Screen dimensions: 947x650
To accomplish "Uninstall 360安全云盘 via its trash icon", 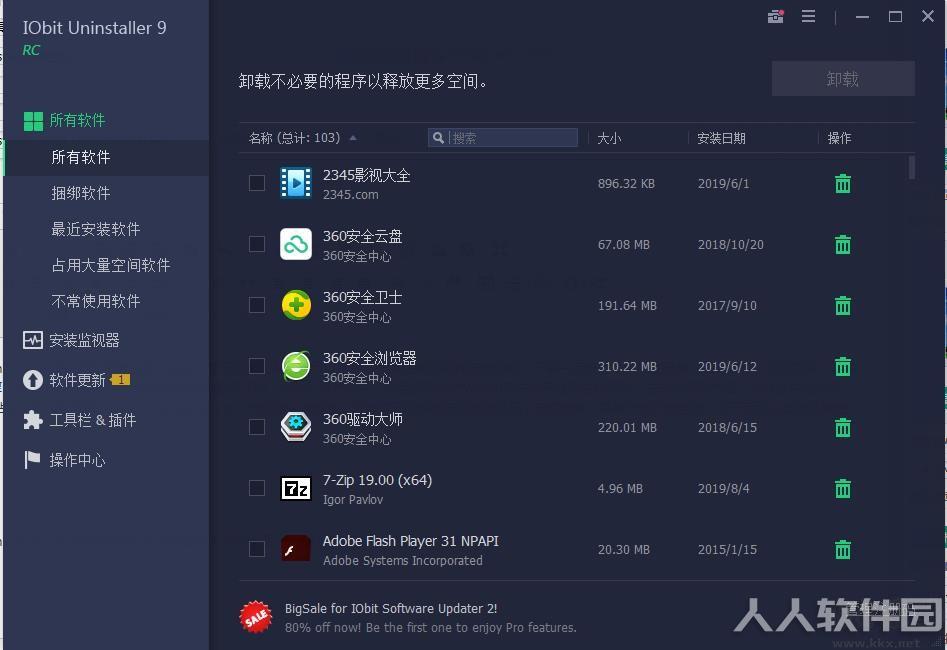I will 843,244.
